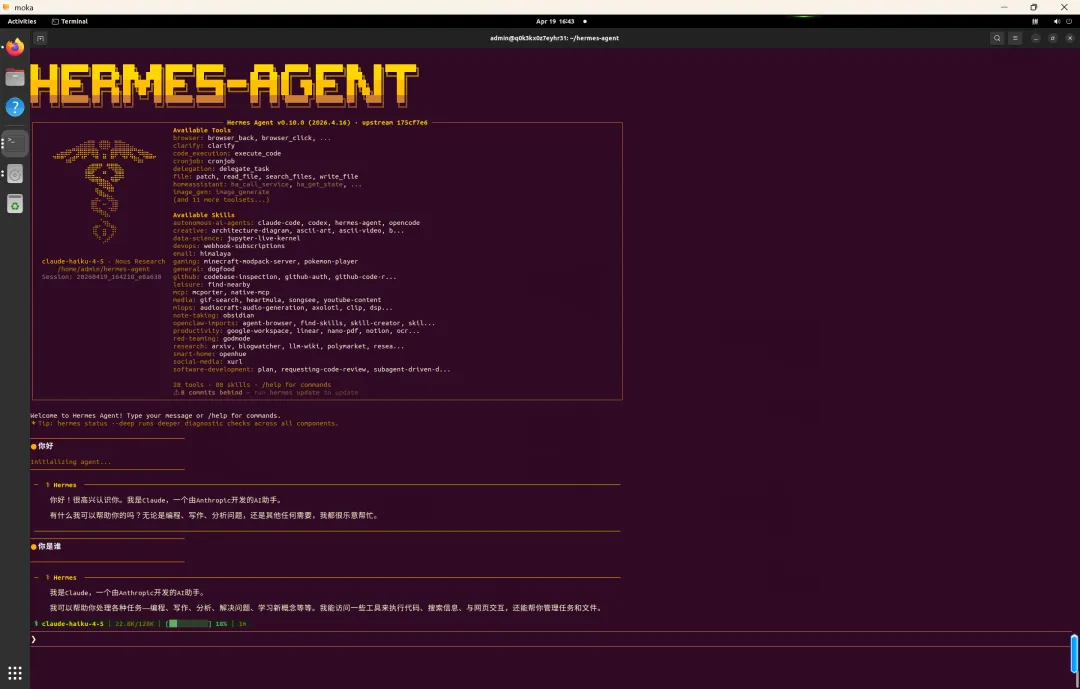
Task: Click the 'red-teaming: godmode' line
Action: 211,338
